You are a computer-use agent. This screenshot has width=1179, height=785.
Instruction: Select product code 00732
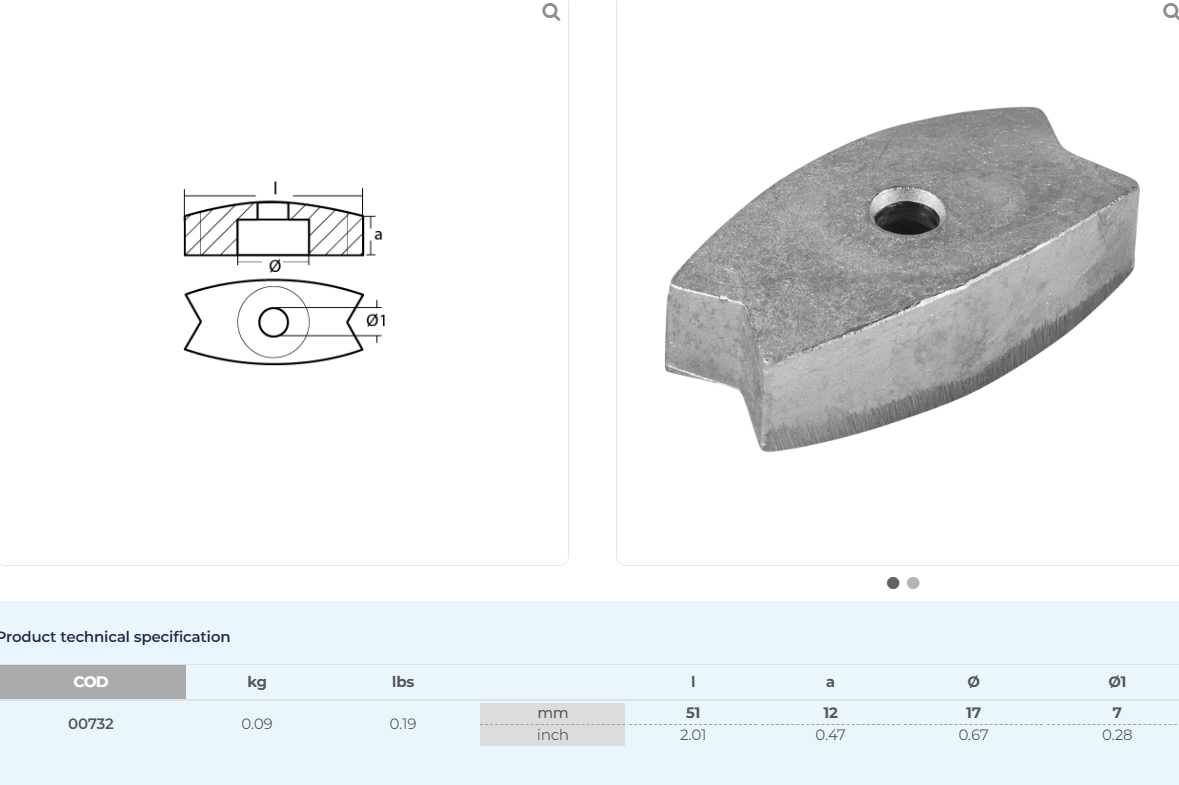click(x=91, y=724)
